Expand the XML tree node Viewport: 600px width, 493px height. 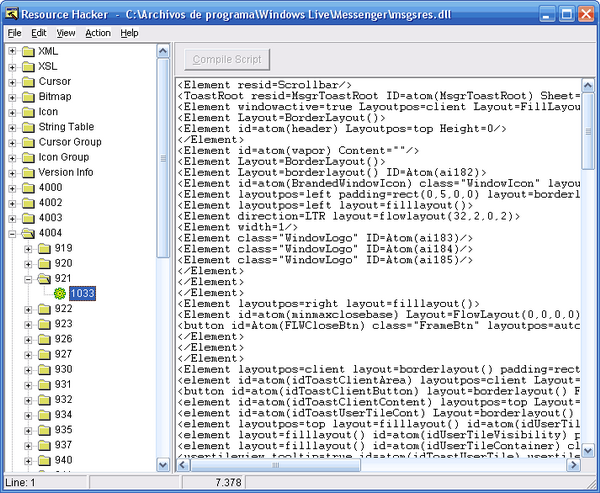point(12,51)
